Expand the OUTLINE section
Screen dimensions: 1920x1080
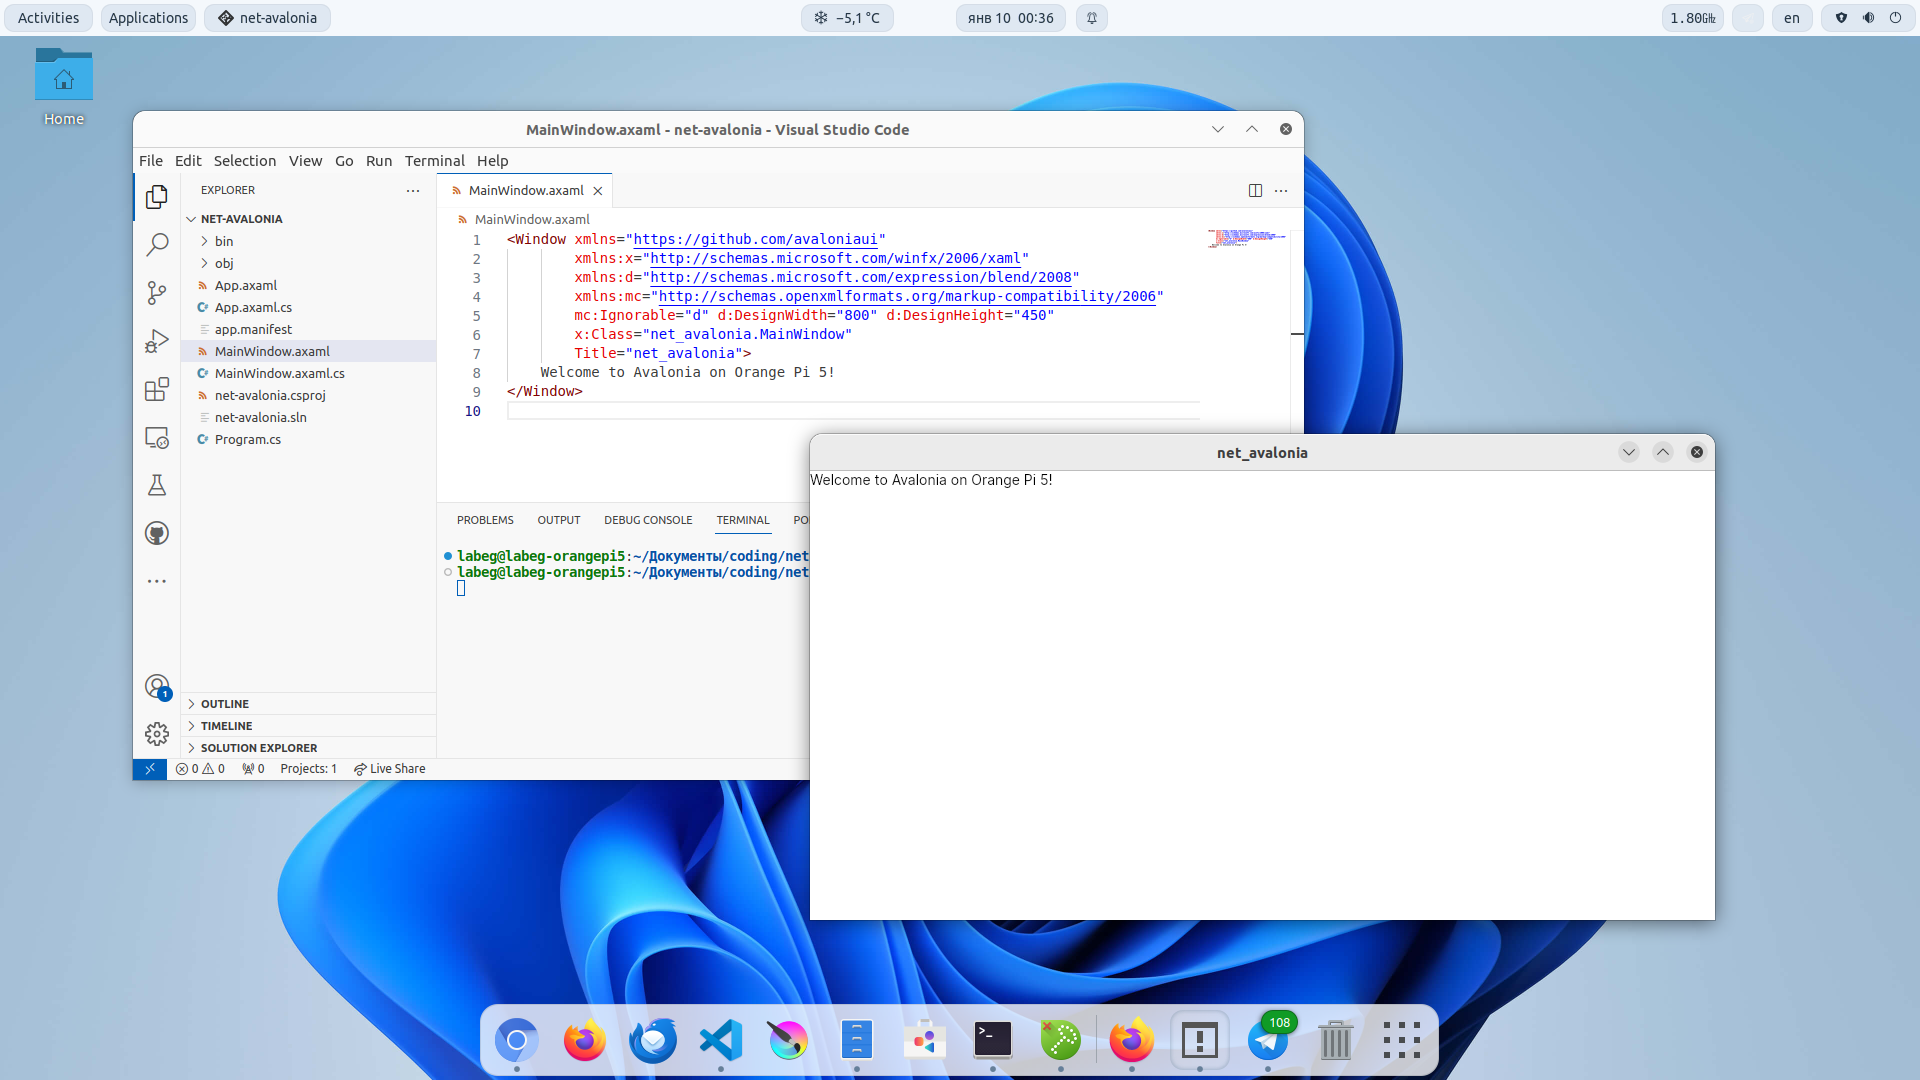309,704
